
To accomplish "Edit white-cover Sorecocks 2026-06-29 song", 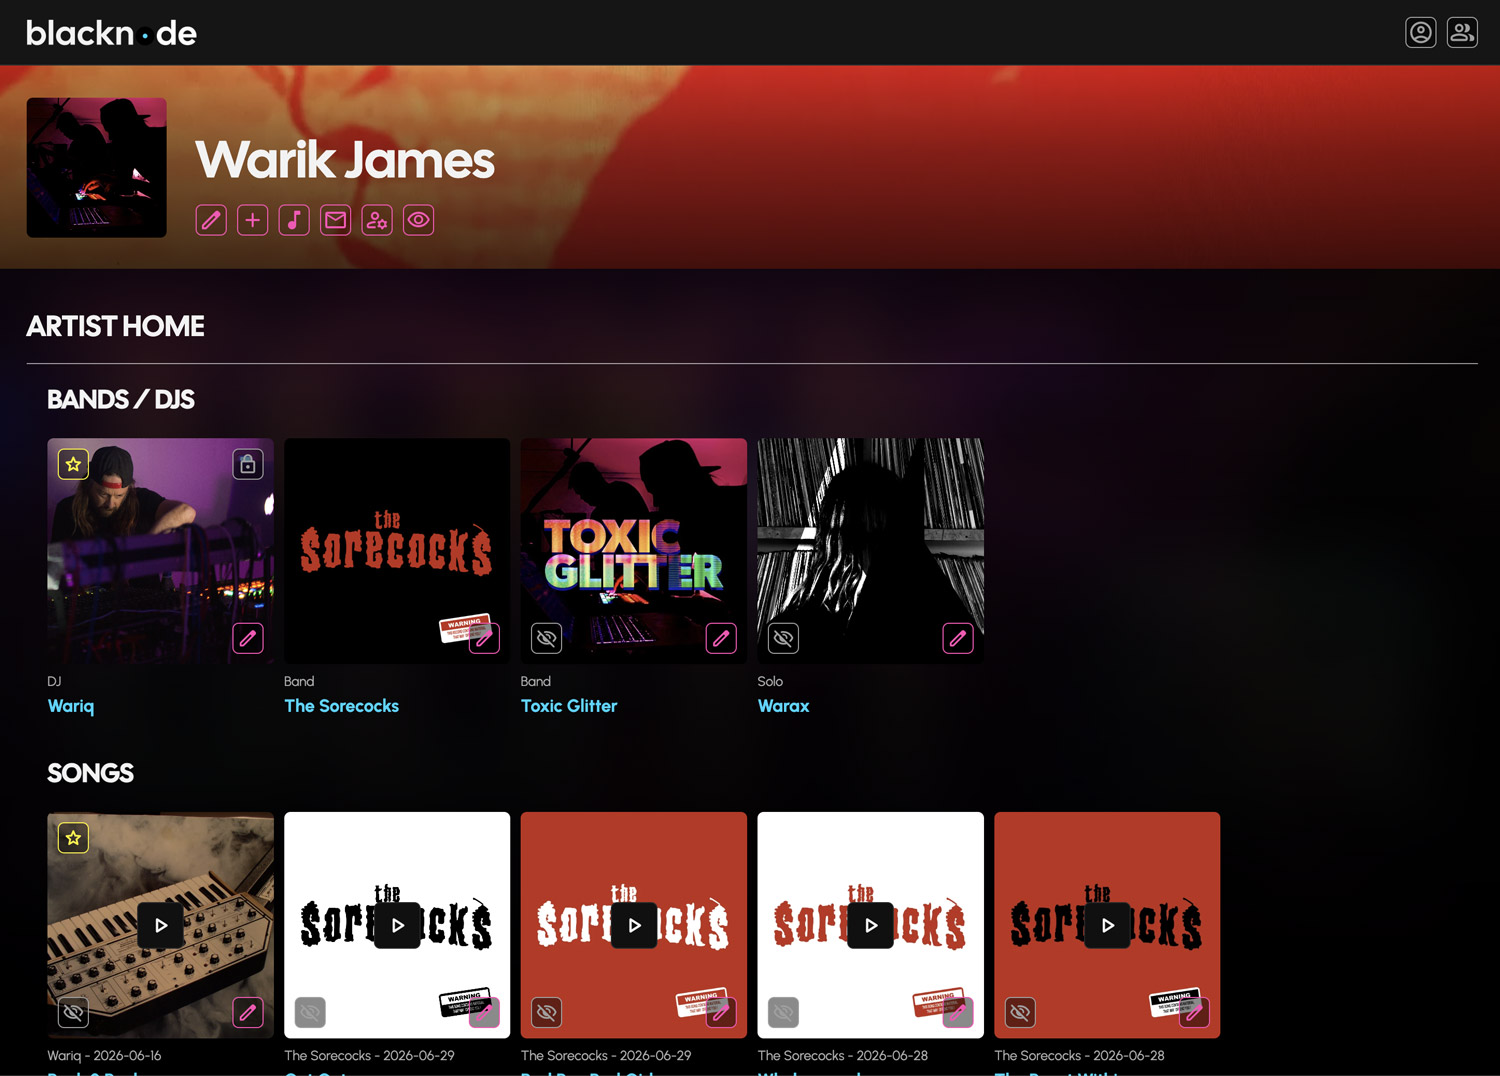I will tap(485, 1012).
